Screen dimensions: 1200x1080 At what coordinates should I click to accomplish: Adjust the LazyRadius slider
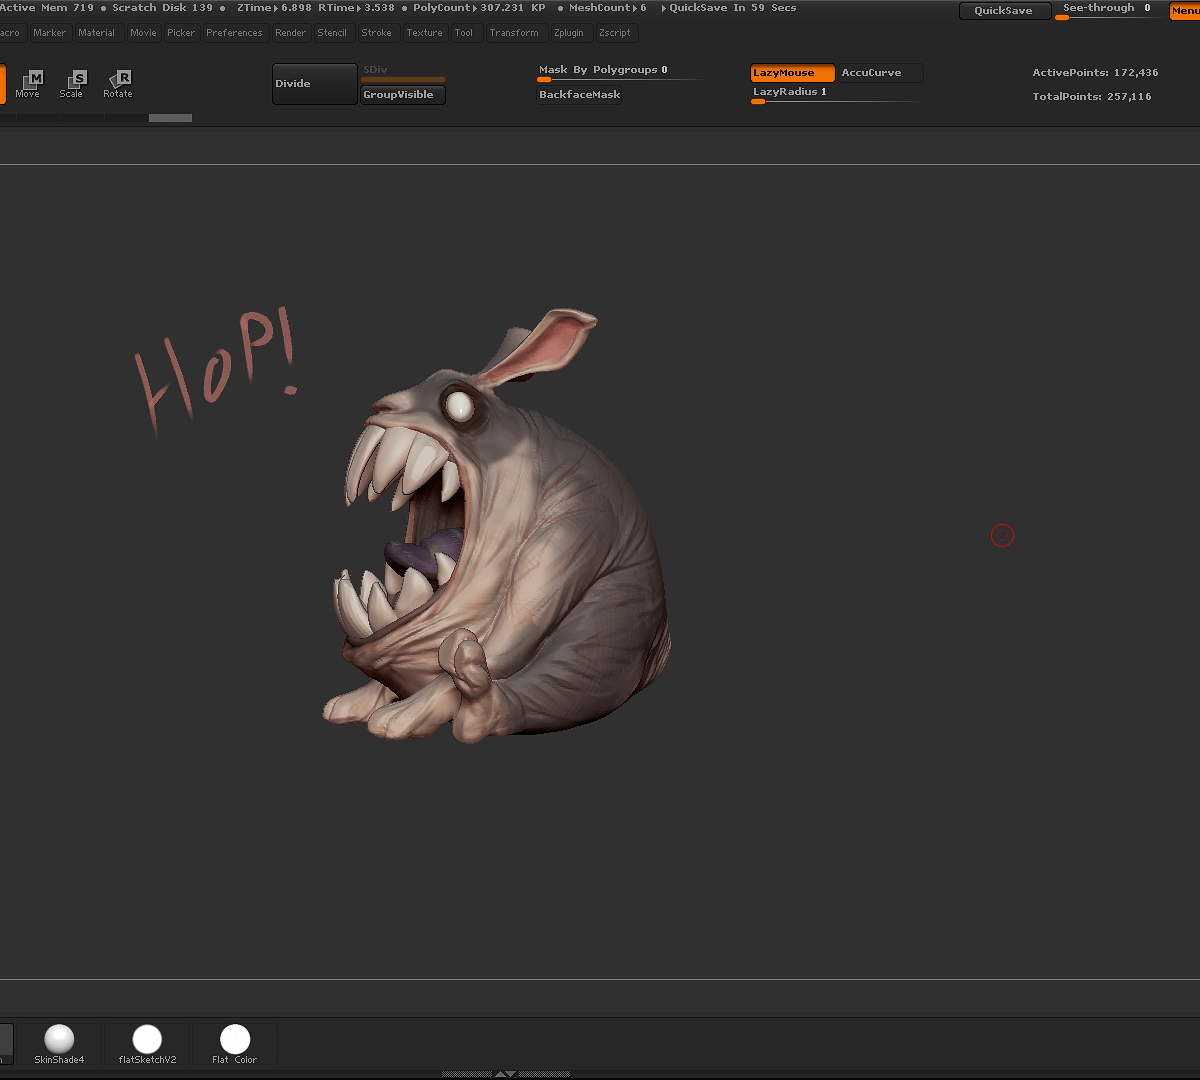(835, 95)
